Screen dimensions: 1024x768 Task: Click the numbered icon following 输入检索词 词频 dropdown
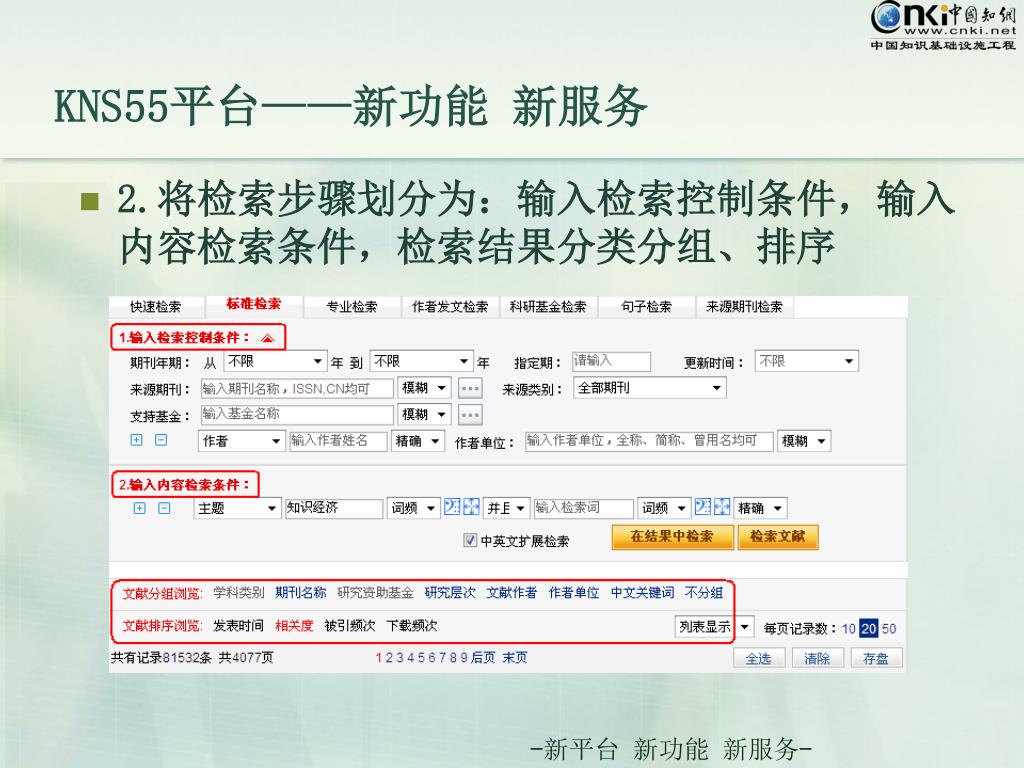pyautogui.click(x=703, y=507)
